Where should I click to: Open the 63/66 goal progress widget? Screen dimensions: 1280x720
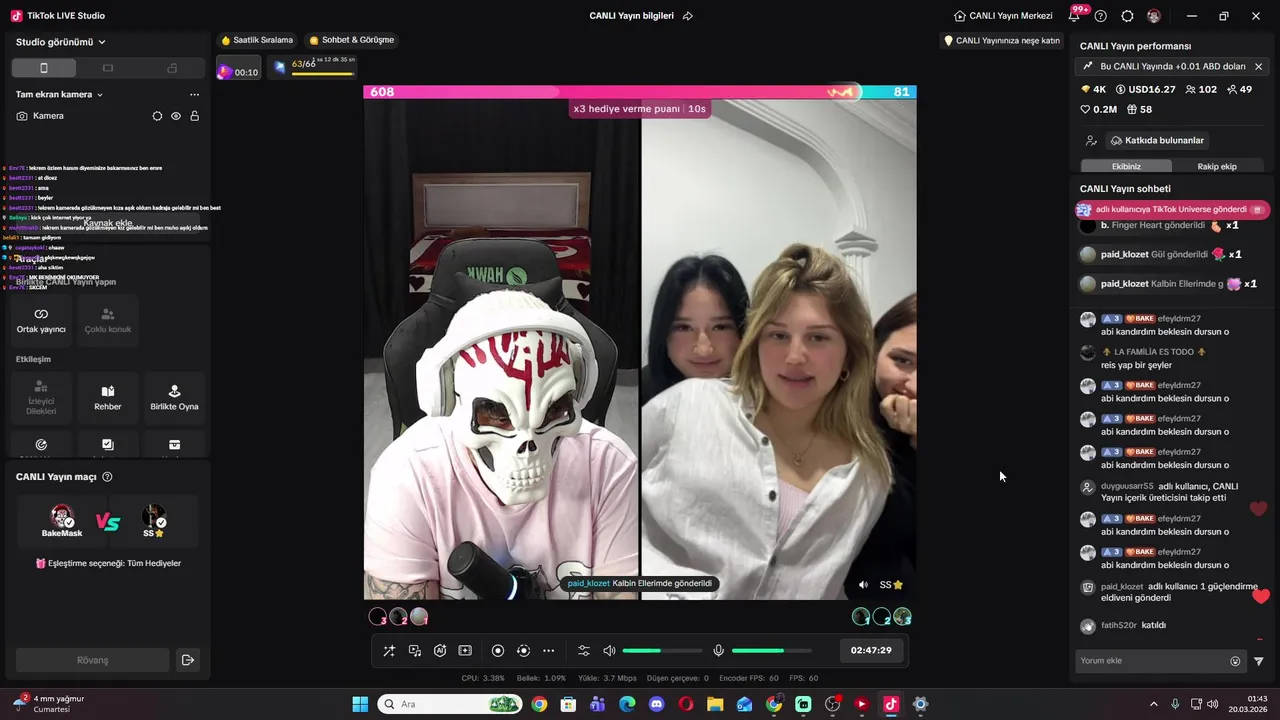pos(314,68)
